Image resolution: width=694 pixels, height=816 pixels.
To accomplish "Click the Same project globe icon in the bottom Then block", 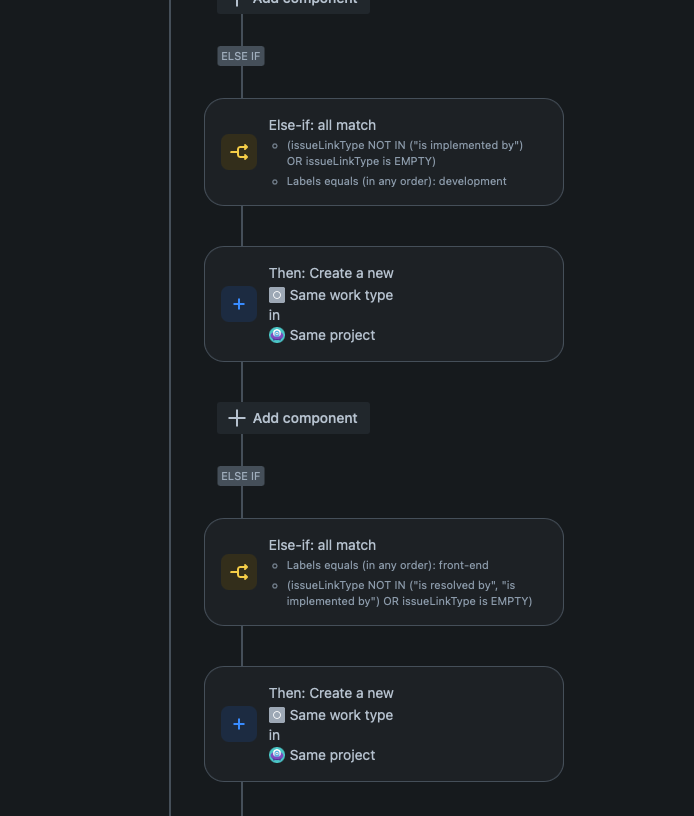I will pos(277,755).
